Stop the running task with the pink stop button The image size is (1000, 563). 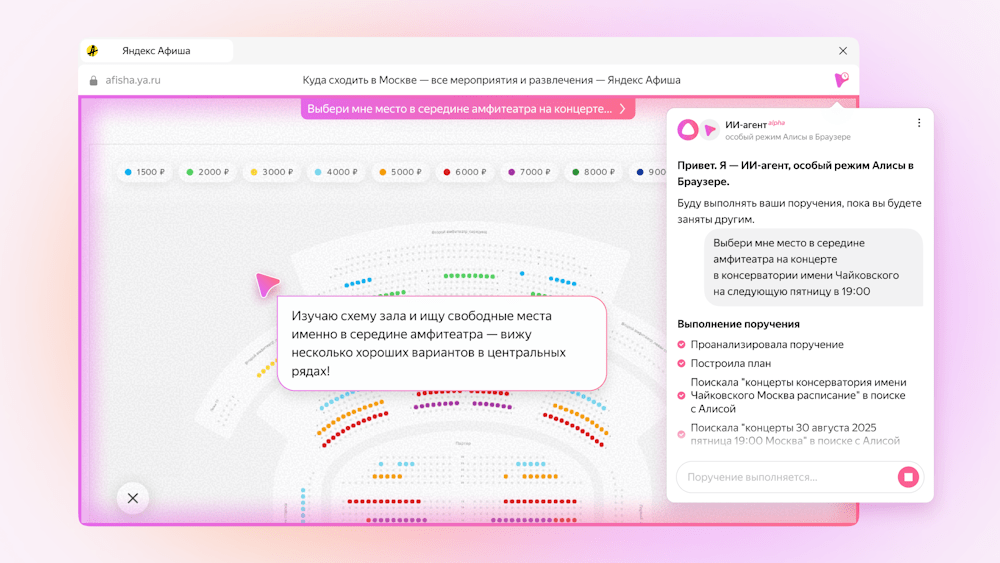point(908,477)
